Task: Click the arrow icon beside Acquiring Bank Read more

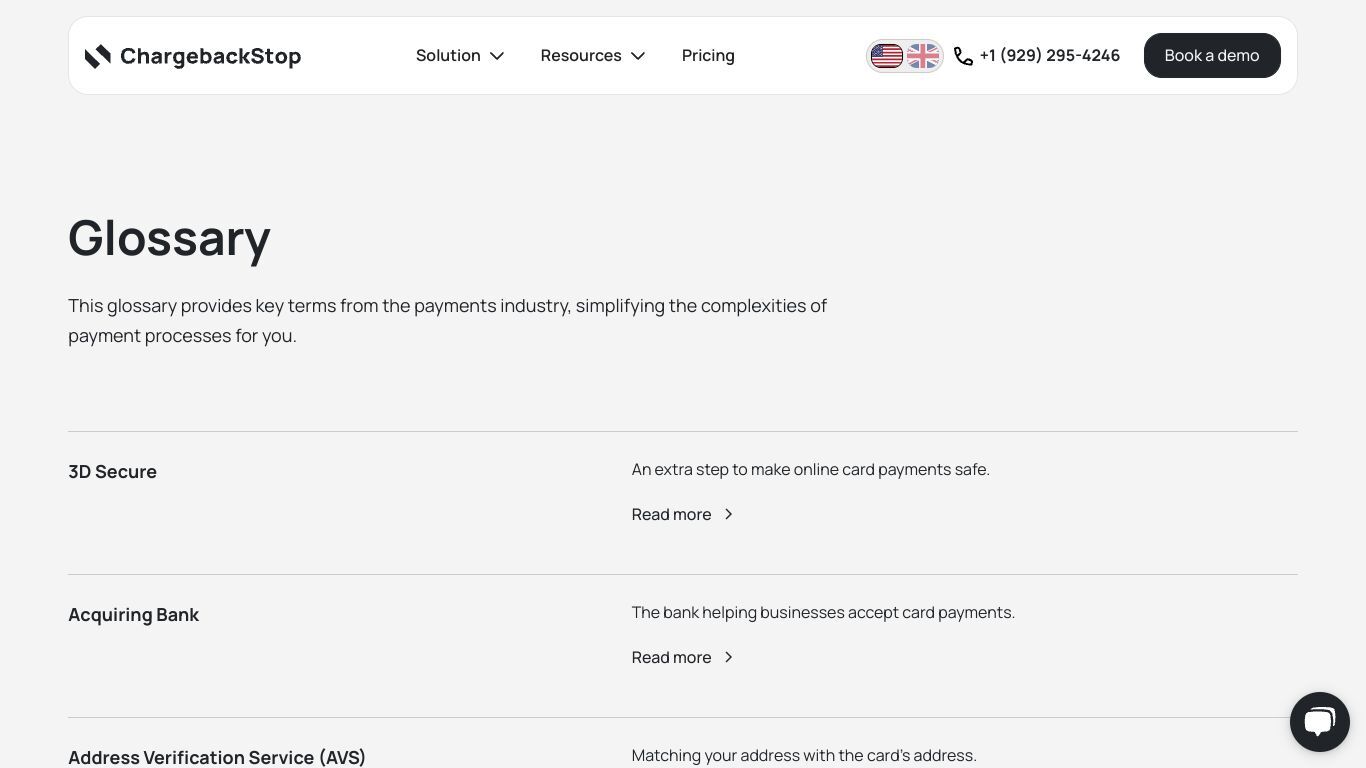Action: coord(728,657)
